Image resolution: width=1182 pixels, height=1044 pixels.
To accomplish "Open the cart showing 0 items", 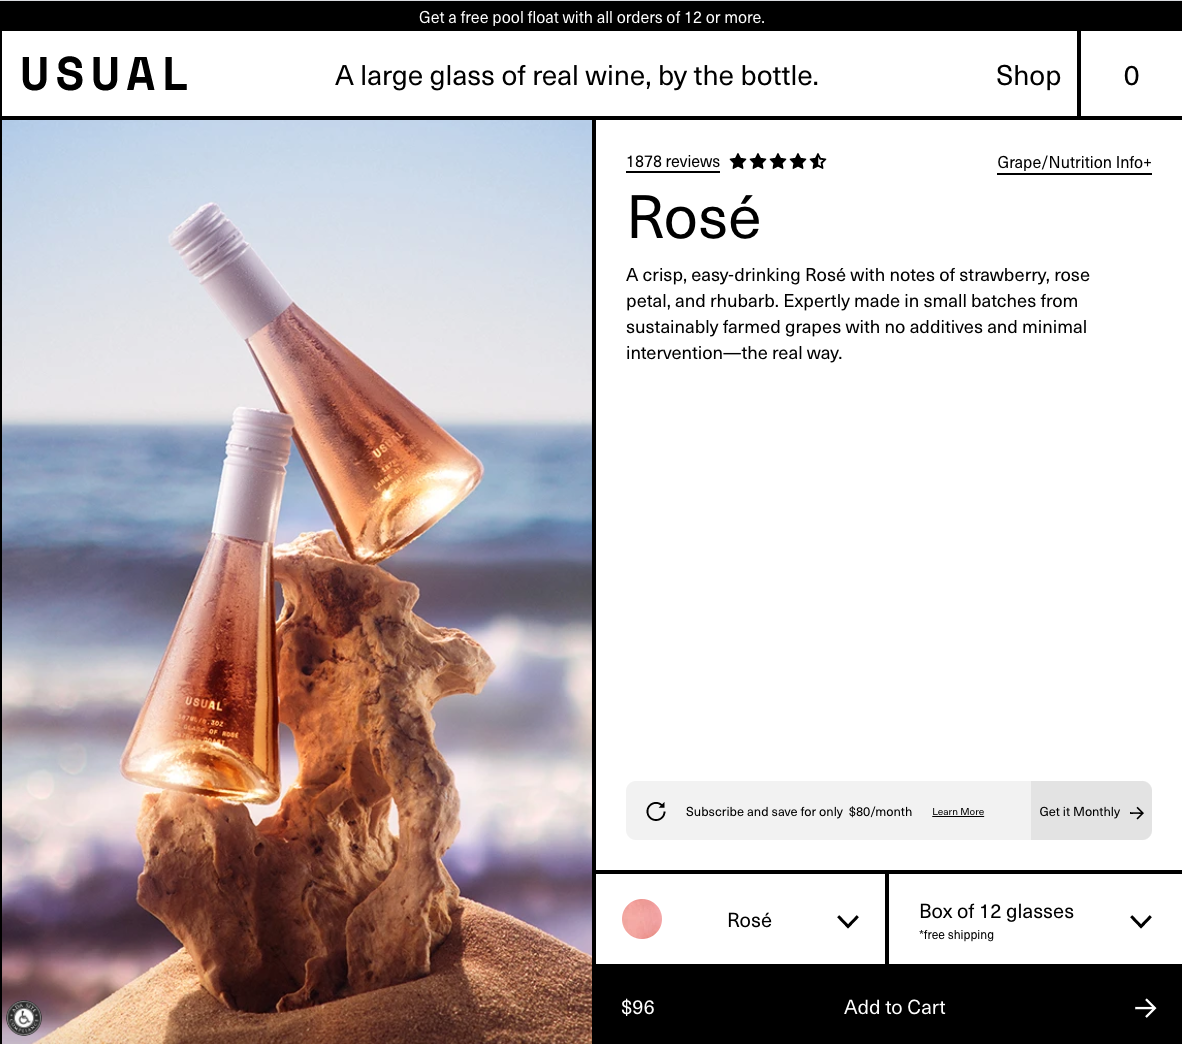I will point(1131,76).
